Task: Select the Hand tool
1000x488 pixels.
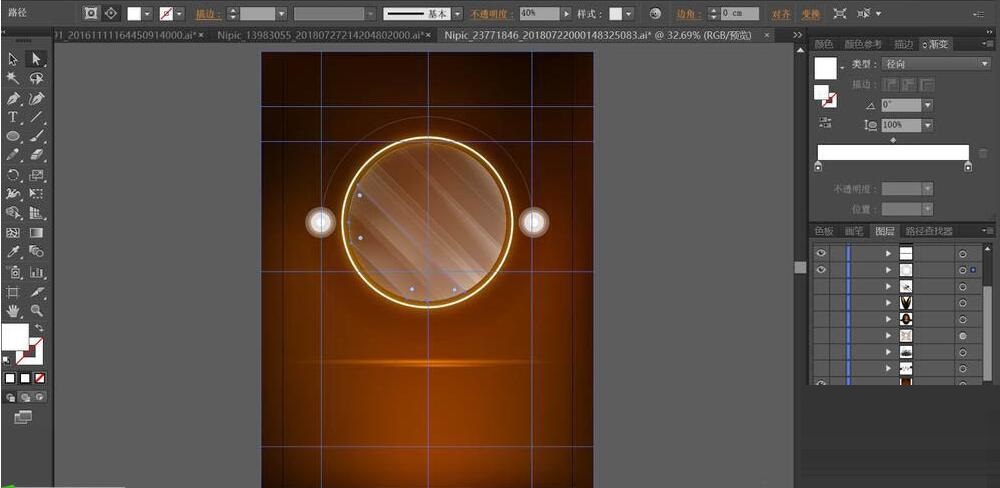Action: pos(13,311)
